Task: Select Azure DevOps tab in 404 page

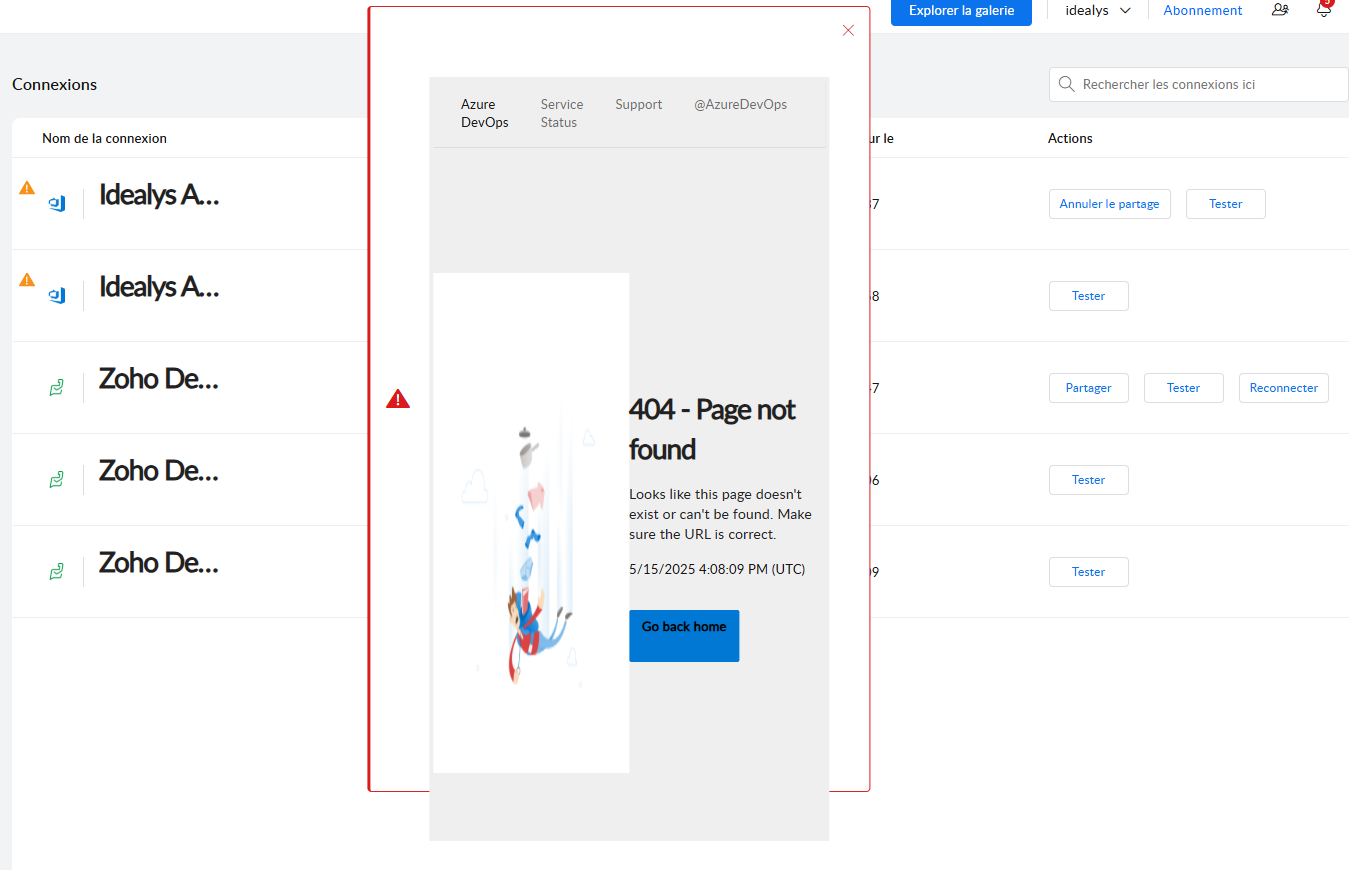Action: click(485, 113)
